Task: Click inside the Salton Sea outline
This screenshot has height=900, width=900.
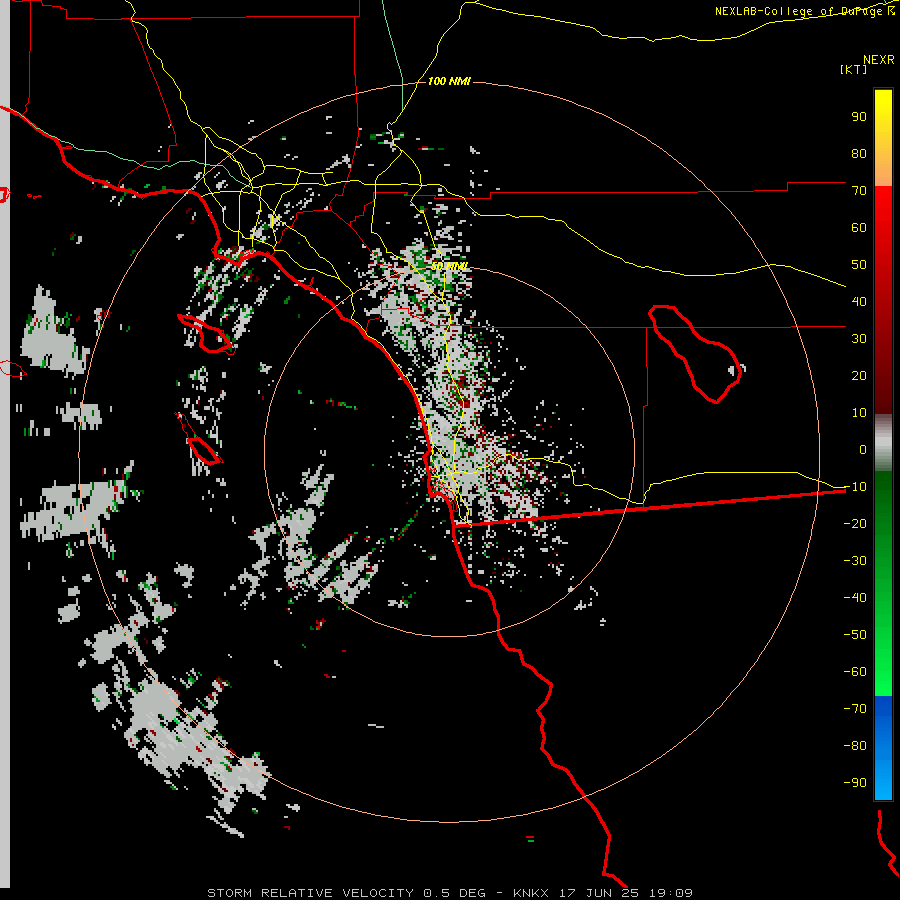Action: pyautogui.click(x=697, y=353)
